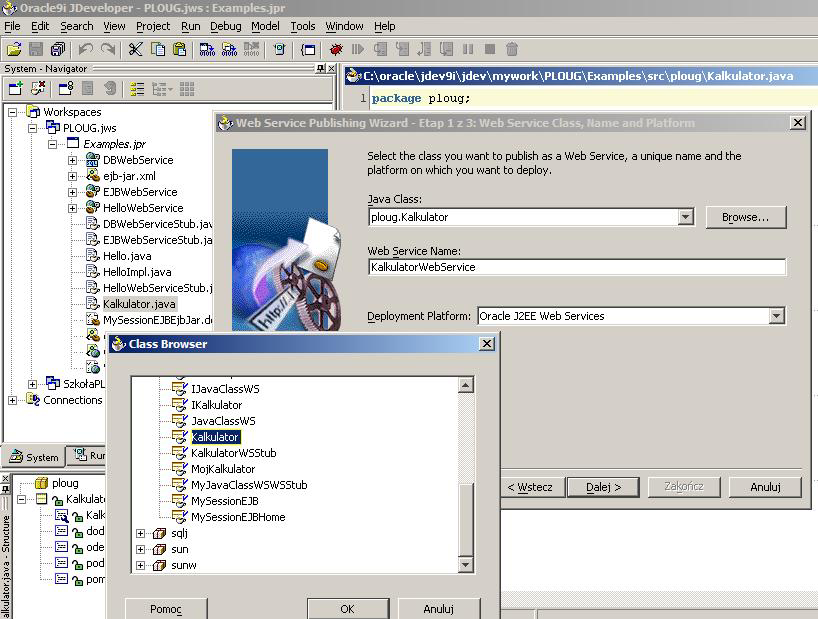Expand the HelloWebService node

click(x=73, y=208)
